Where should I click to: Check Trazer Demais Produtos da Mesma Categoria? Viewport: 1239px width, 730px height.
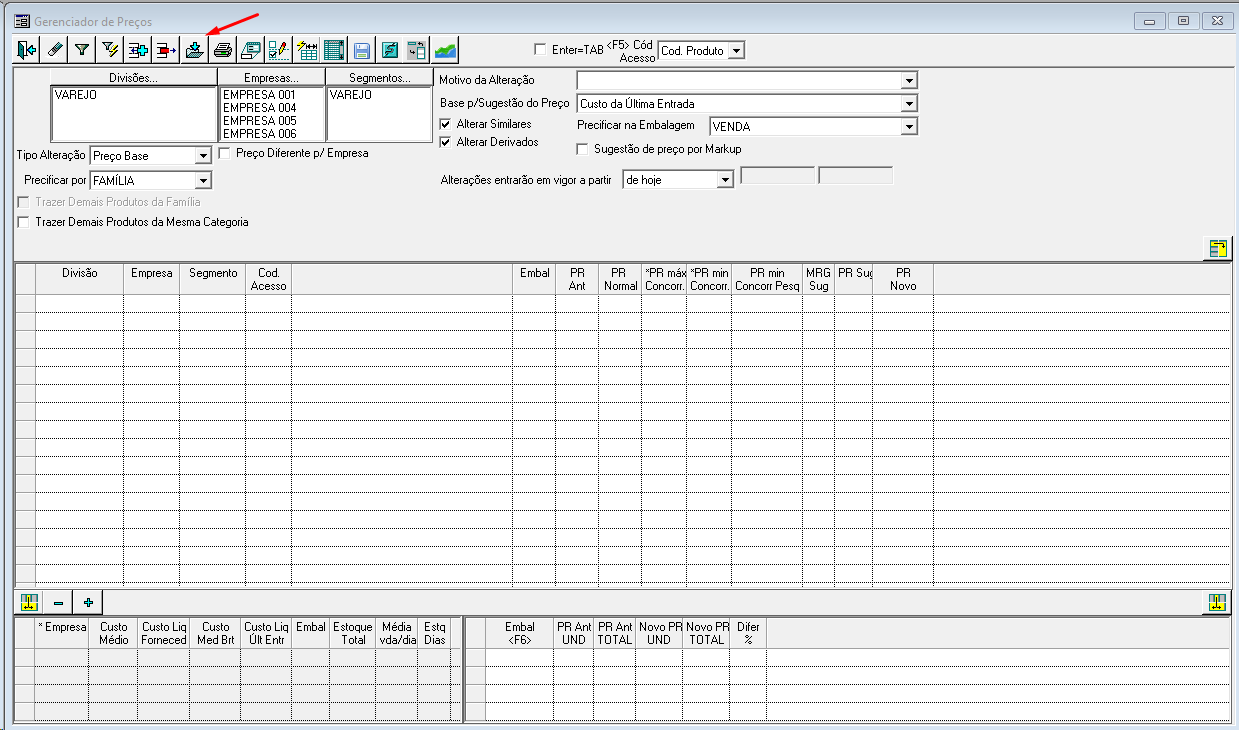[23, 222]
